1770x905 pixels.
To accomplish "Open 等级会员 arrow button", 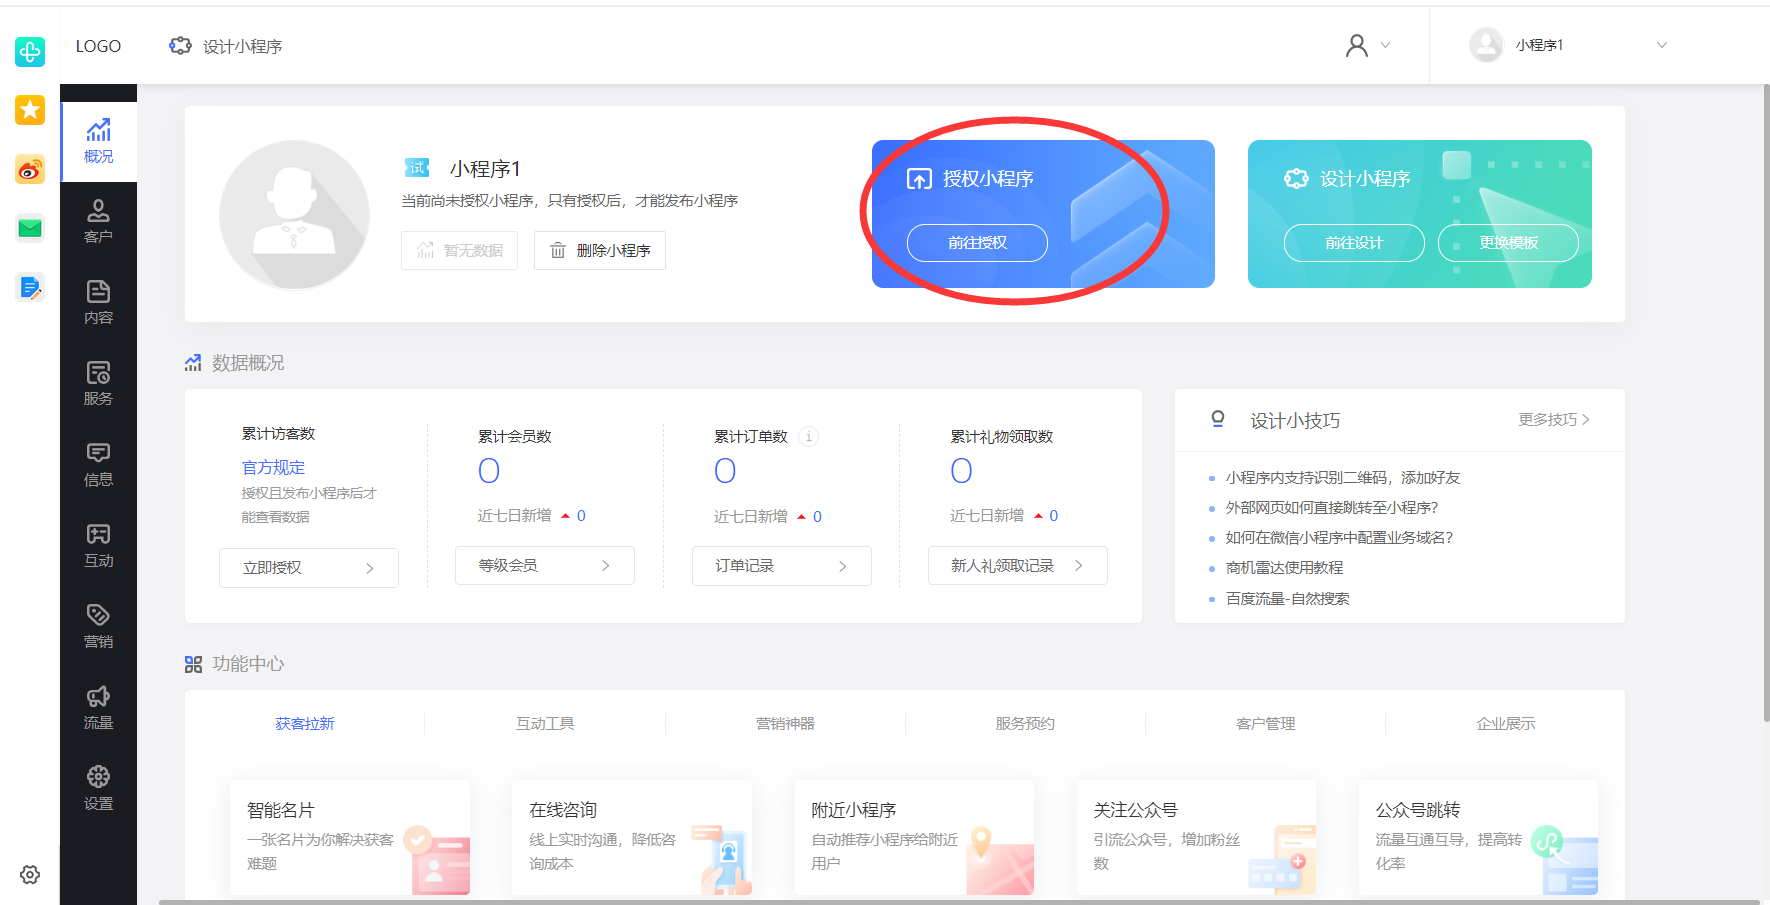I will 545,566.
